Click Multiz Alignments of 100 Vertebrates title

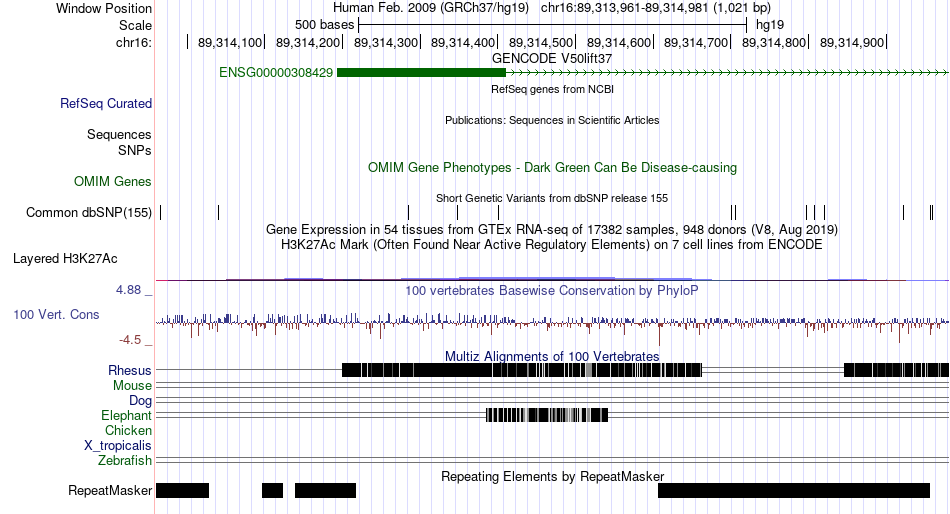click(552, 356)
